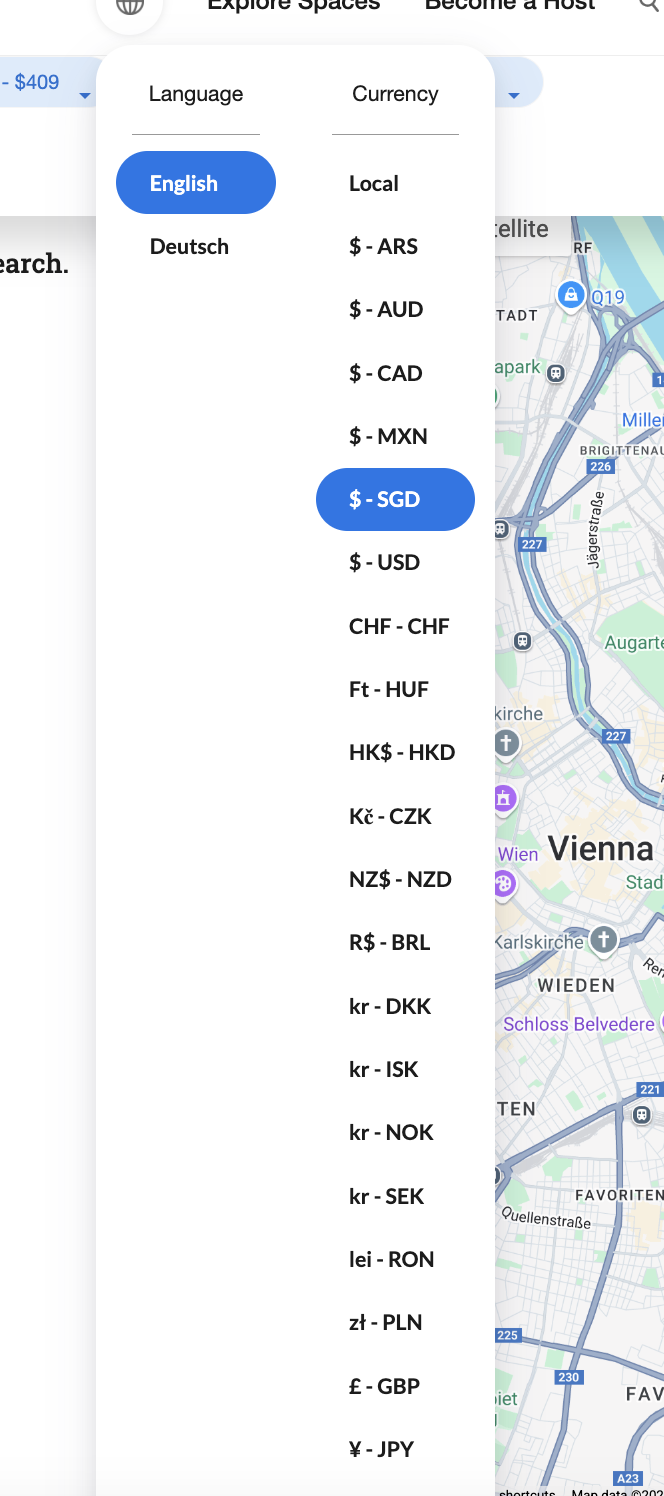The width and height of the screenshot is (664, 1496).
Task: Click the Schloss Belvedere map label
Action: (x=579, y=1024)
